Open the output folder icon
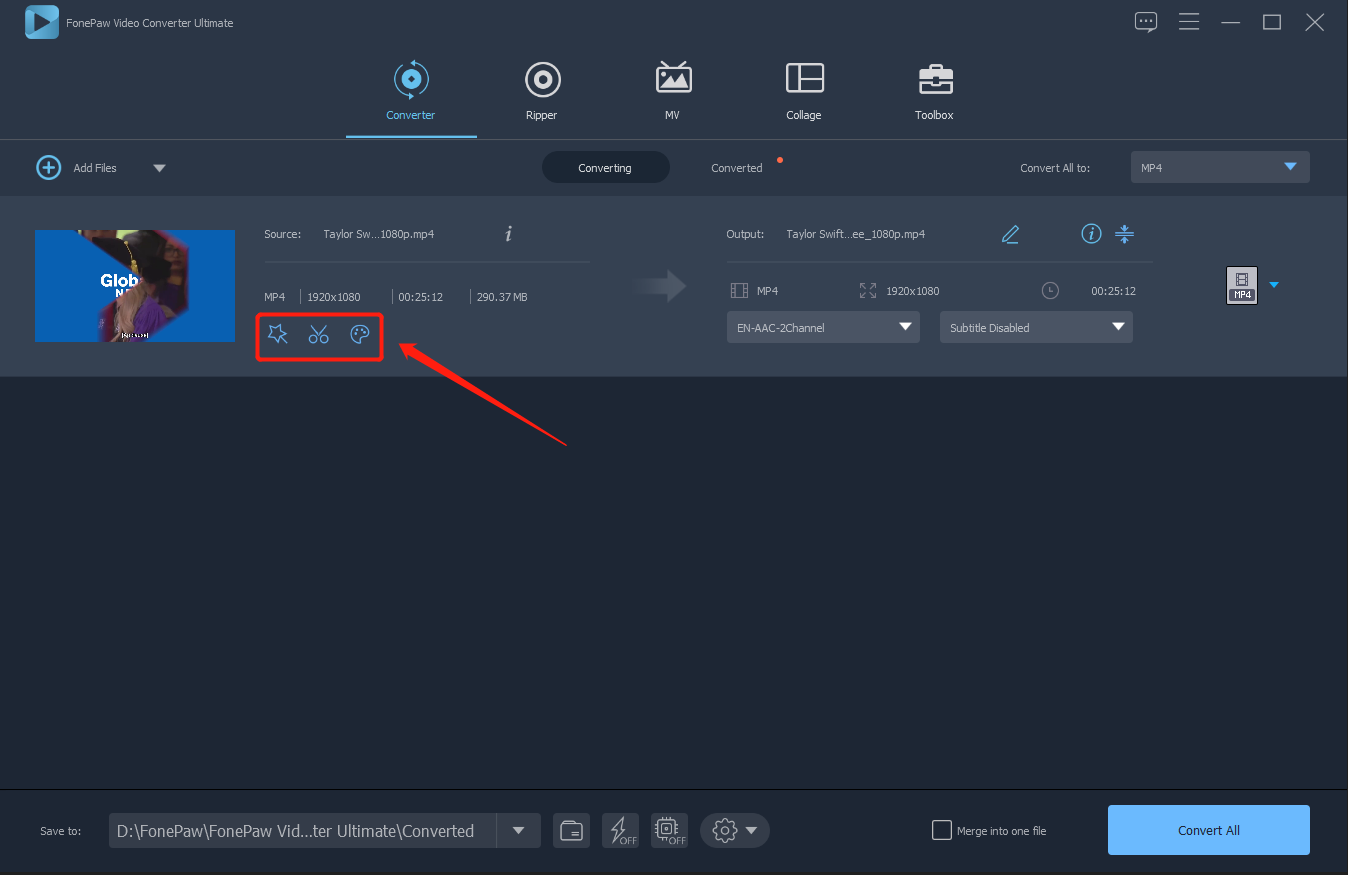This screenshot has height=875, width=1348. pos(571,830)
